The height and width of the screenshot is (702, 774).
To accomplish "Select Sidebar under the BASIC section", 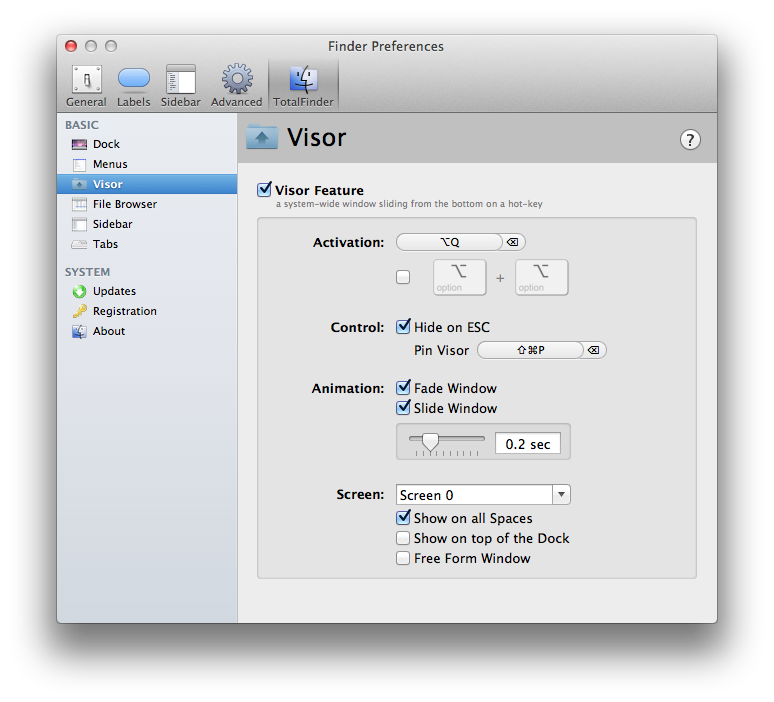I will 147,224.
